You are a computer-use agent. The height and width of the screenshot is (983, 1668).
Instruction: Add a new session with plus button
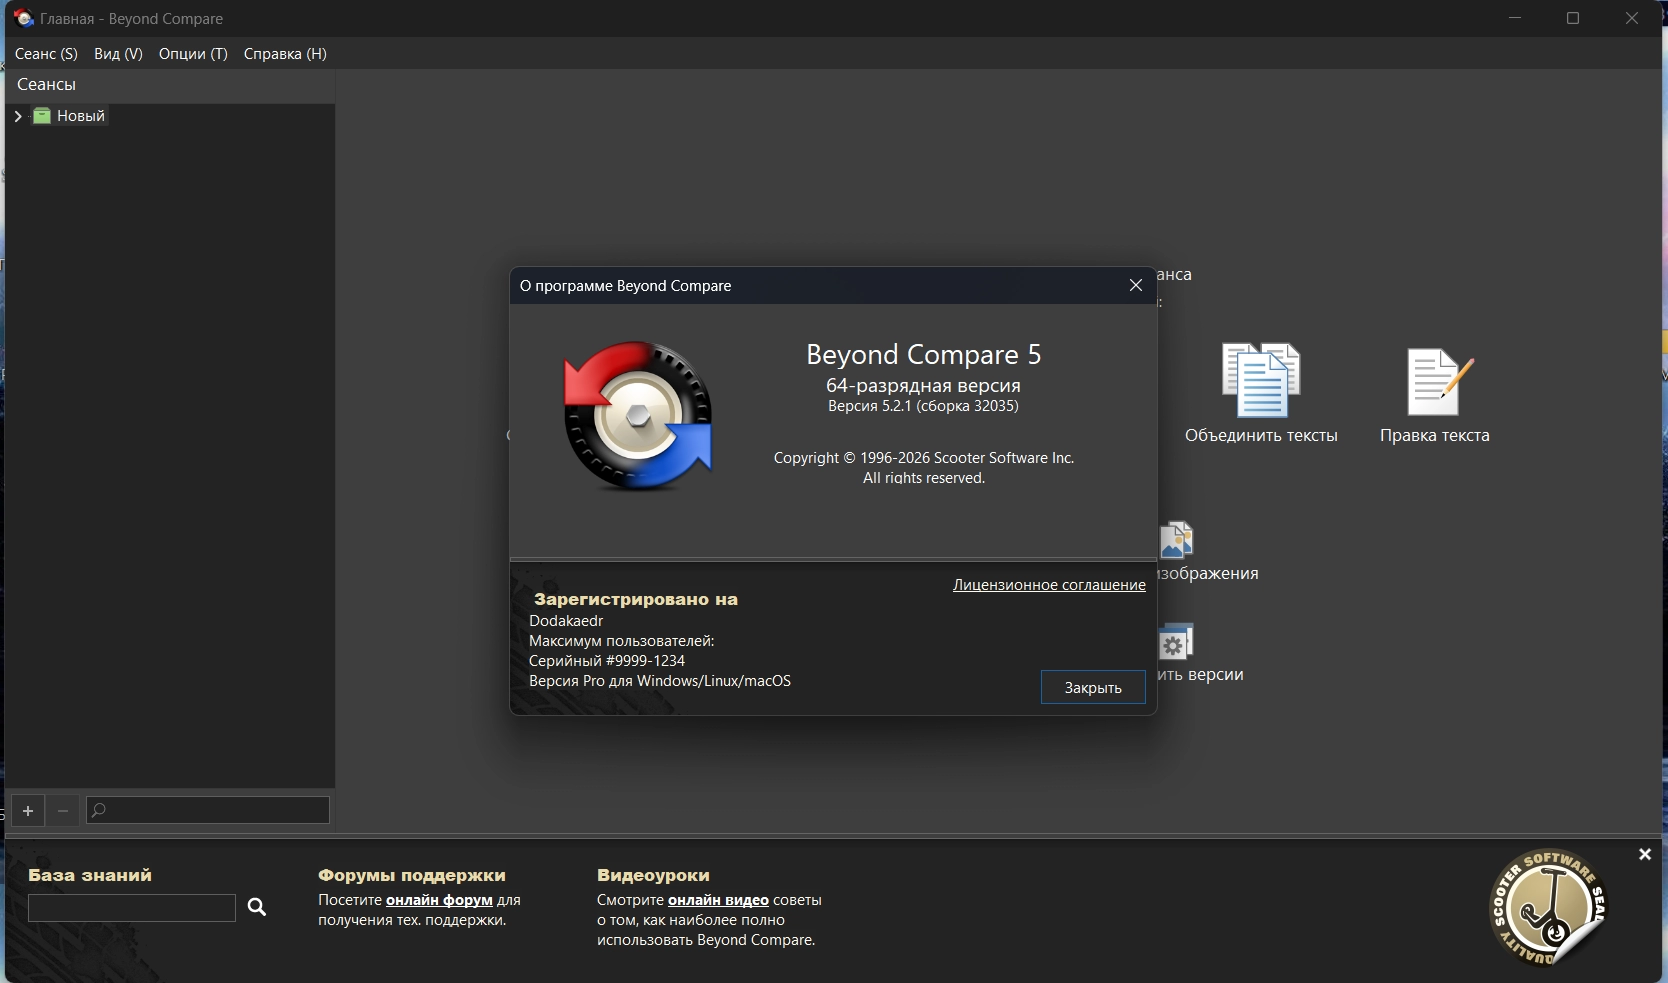pyautogui.click(x=28, y=810)
